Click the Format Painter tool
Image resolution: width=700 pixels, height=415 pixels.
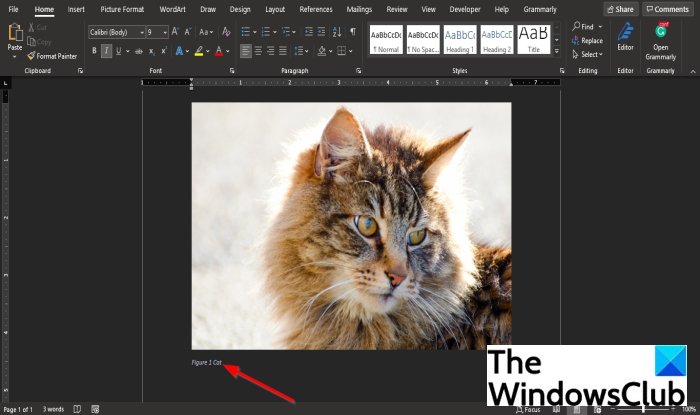[52, 56]
